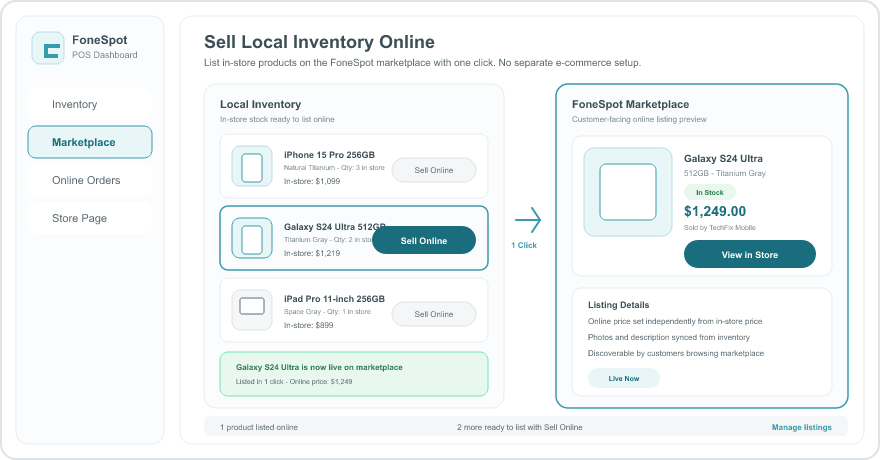Click the Live Now badge

(624, 378)
